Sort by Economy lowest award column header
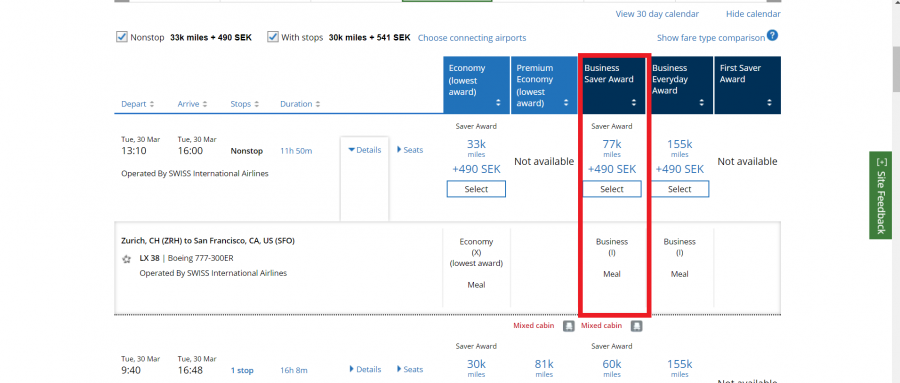Screen dimensions: 900x383 coord(476,85)
